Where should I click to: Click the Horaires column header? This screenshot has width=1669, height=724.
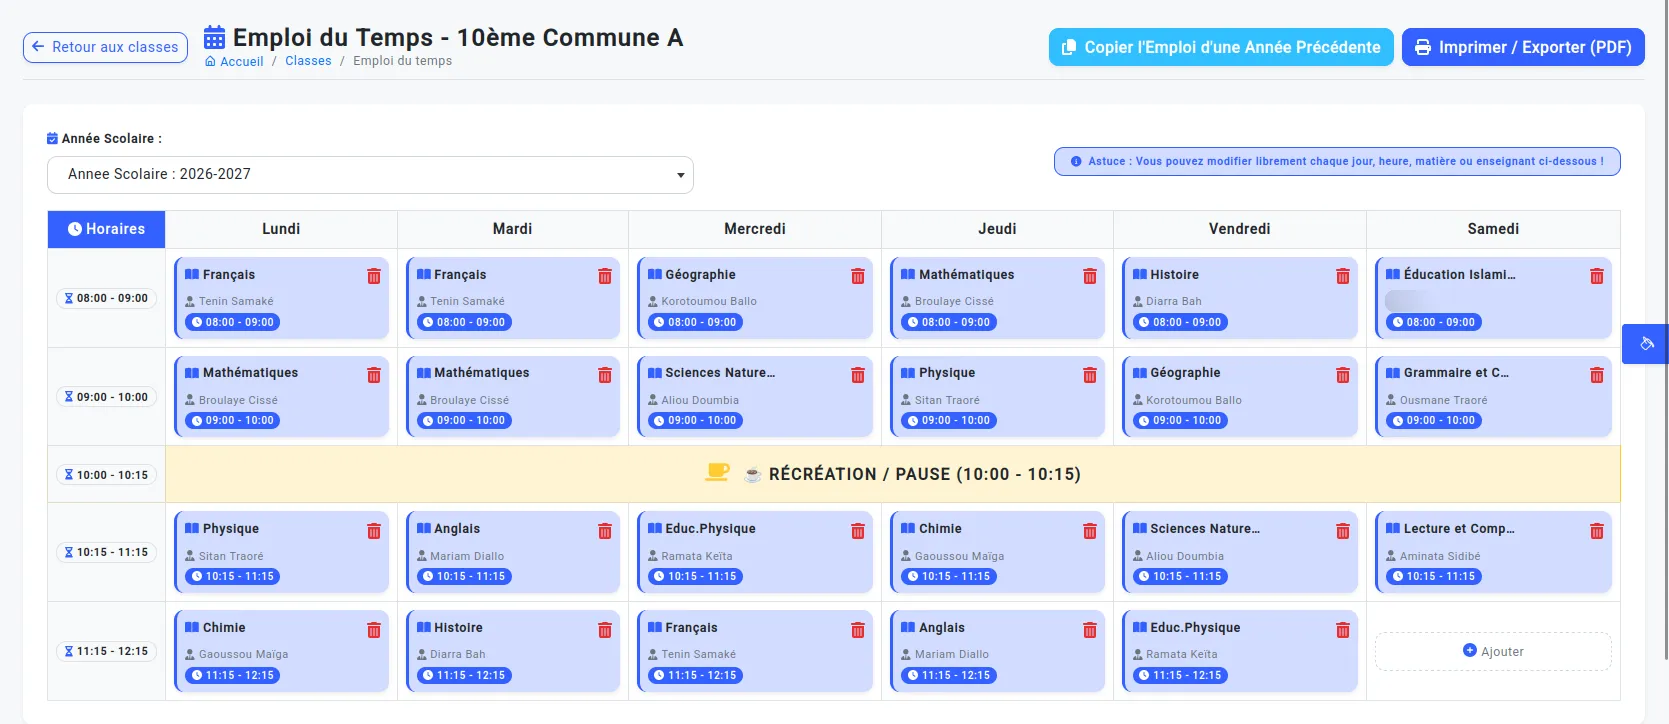coord(106,229)
